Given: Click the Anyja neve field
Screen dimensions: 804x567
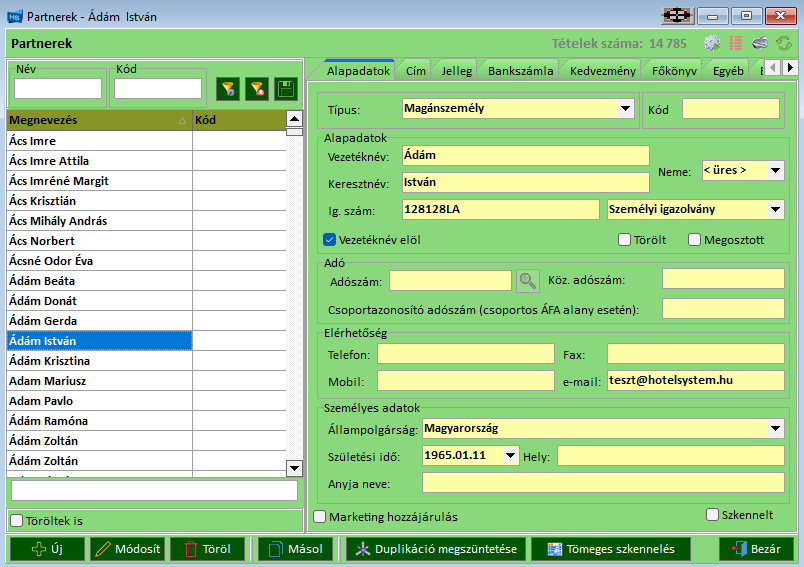Looking at the screenshot, I should [x=603, y=483].
